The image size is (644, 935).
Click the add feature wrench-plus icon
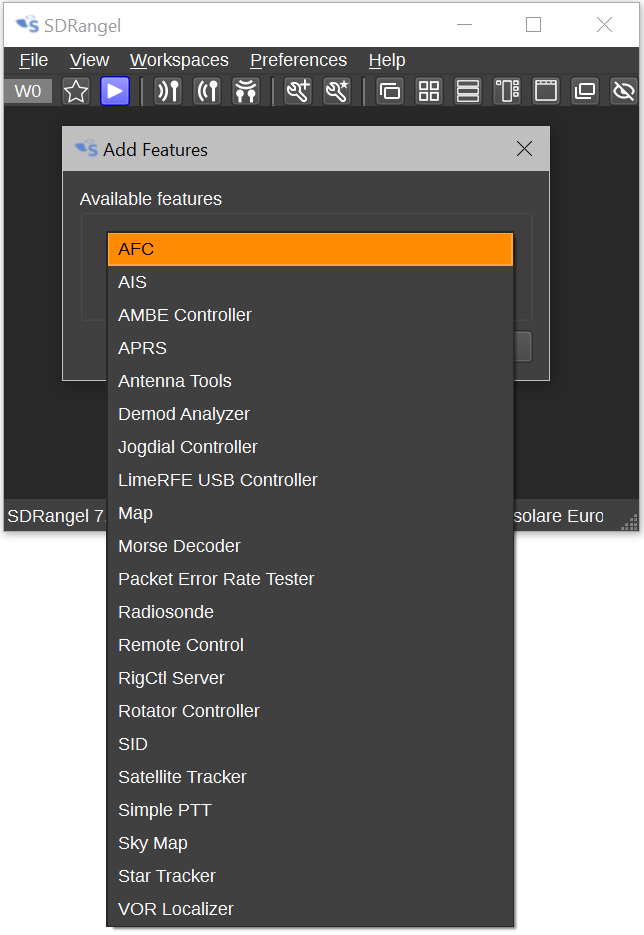coord(298,91)
